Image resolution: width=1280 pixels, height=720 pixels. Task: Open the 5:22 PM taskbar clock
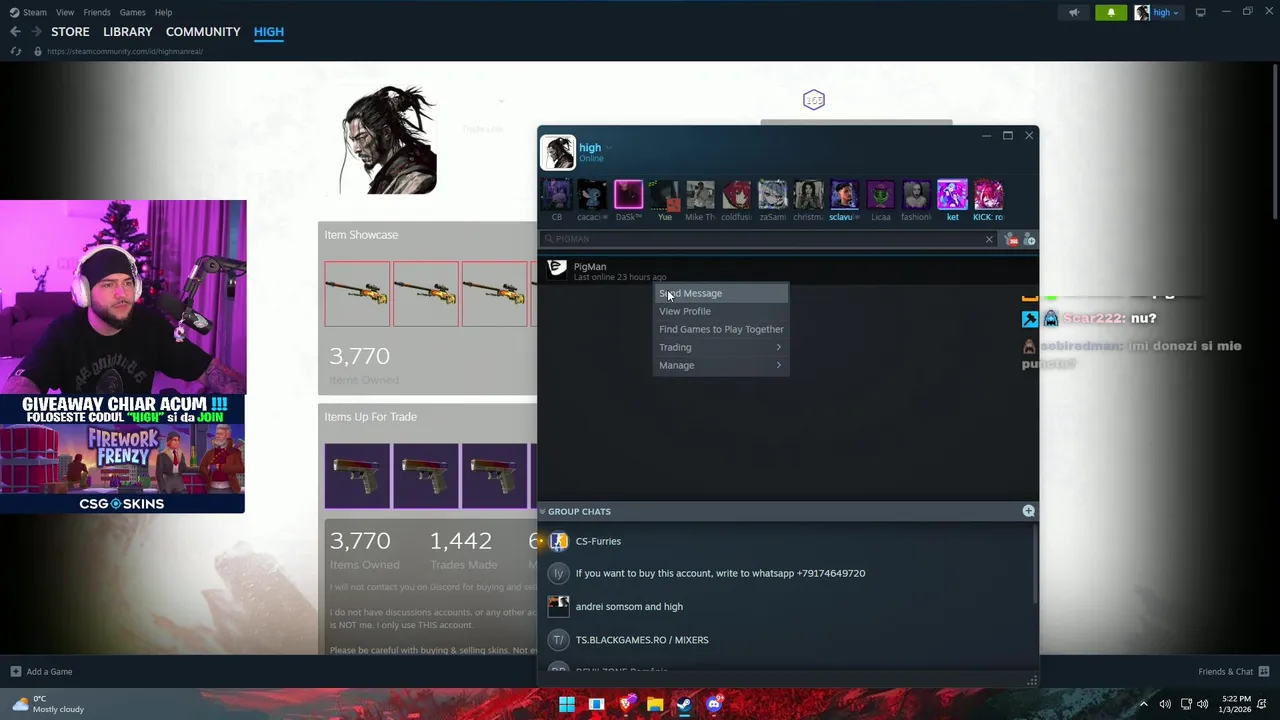(1236, 704)
